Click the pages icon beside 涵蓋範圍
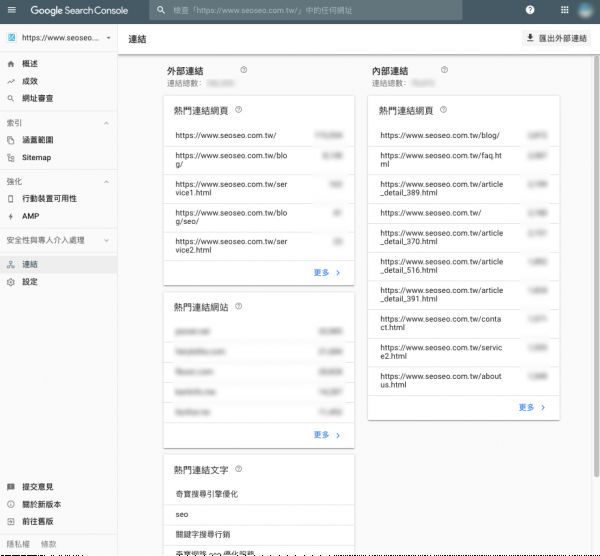This screenshot has height=556, width=600. 11,140
